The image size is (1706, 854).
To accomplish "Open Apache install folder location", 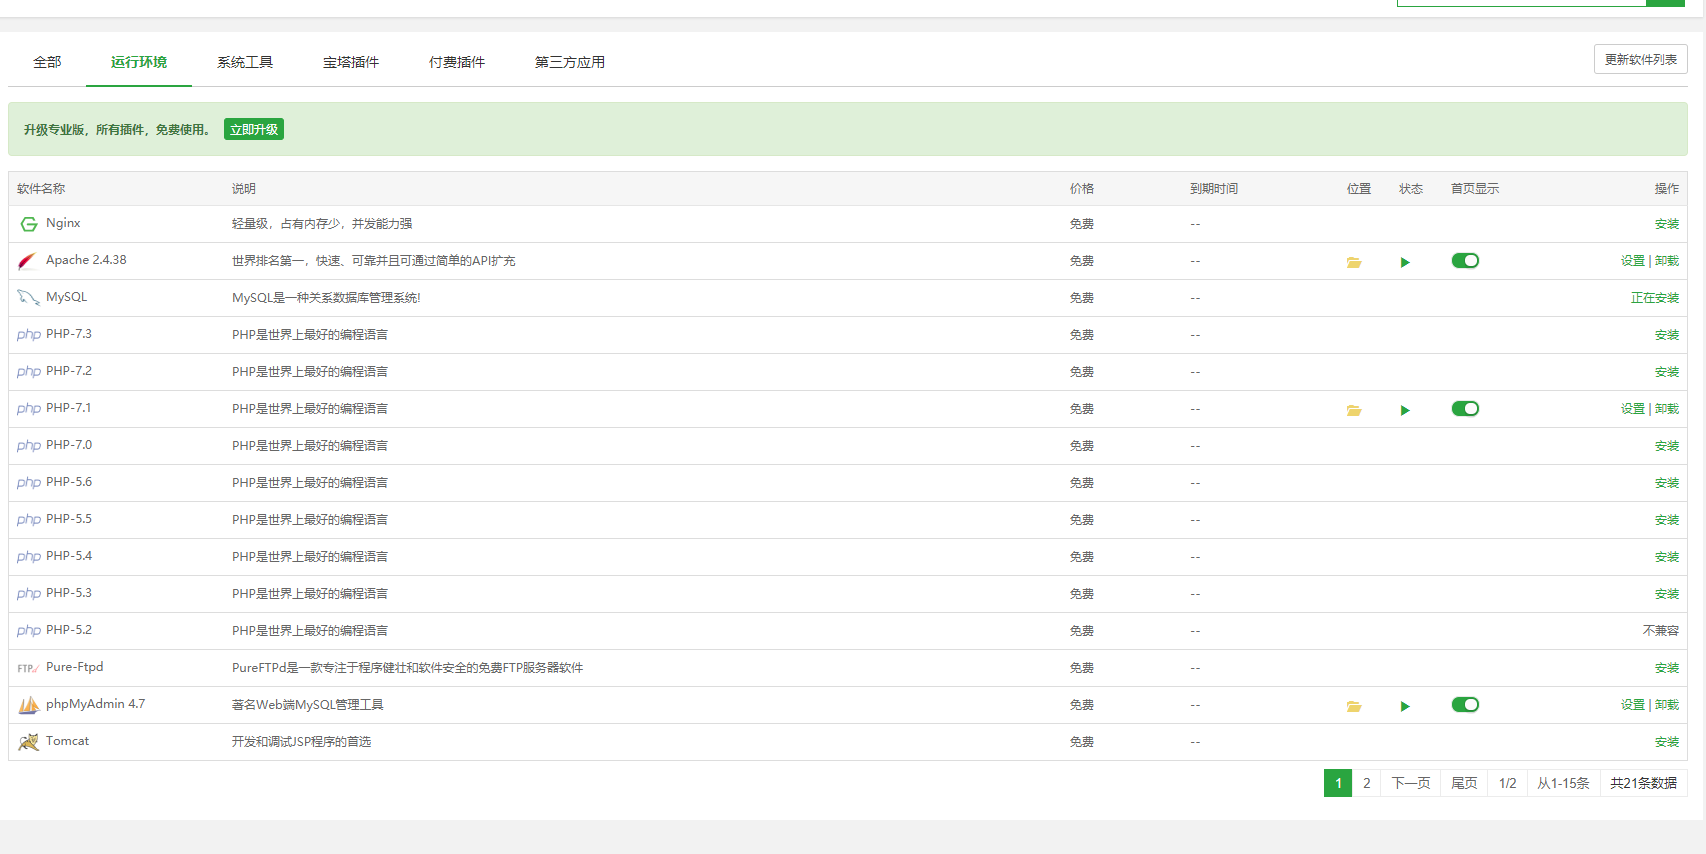I will tap(1354, 262).
